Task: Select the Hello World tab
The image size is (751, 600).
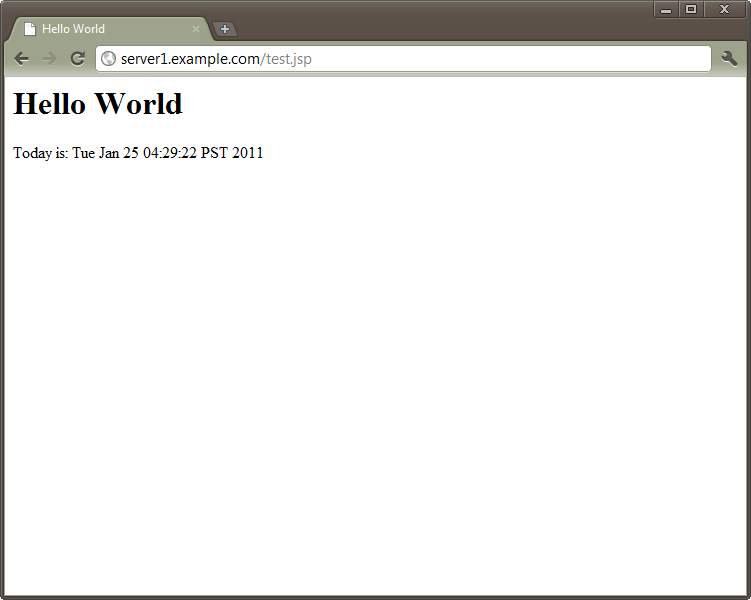Action: pyautogui.click(x=109, y=29)
